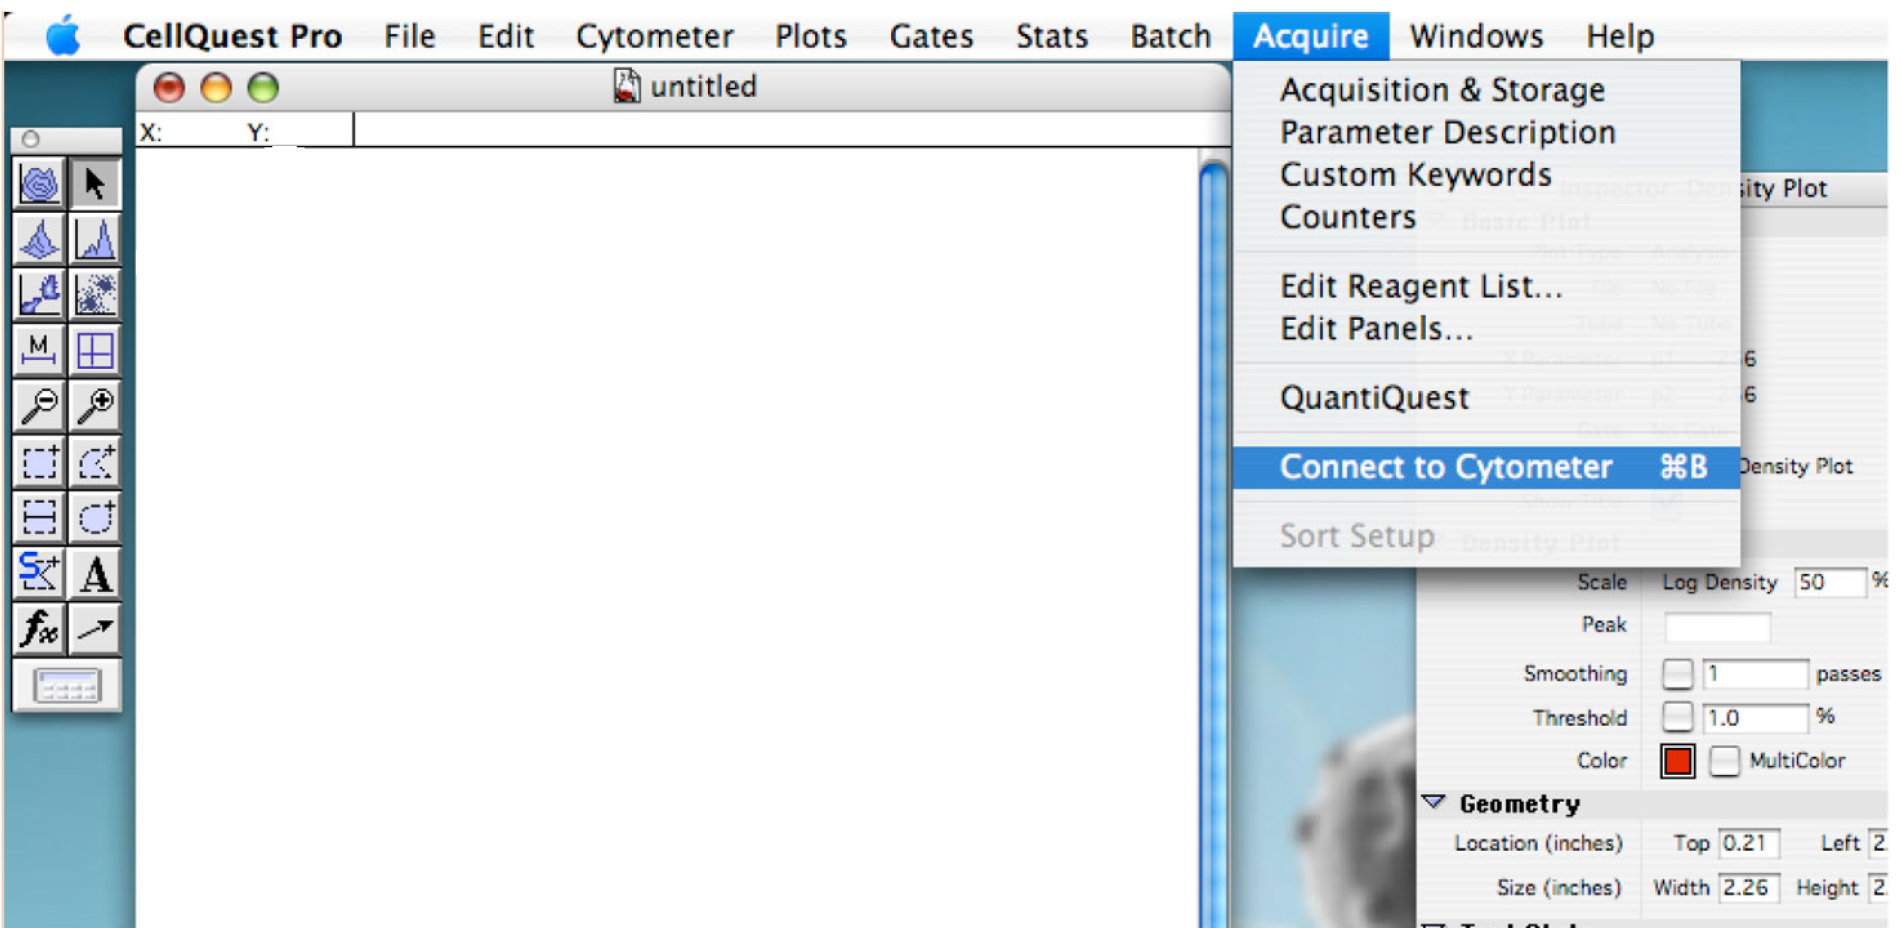The height and width of the screenshot is (928, 1902).
Task: Click the Width size field showing 2.26
Action: point(1749,887)
